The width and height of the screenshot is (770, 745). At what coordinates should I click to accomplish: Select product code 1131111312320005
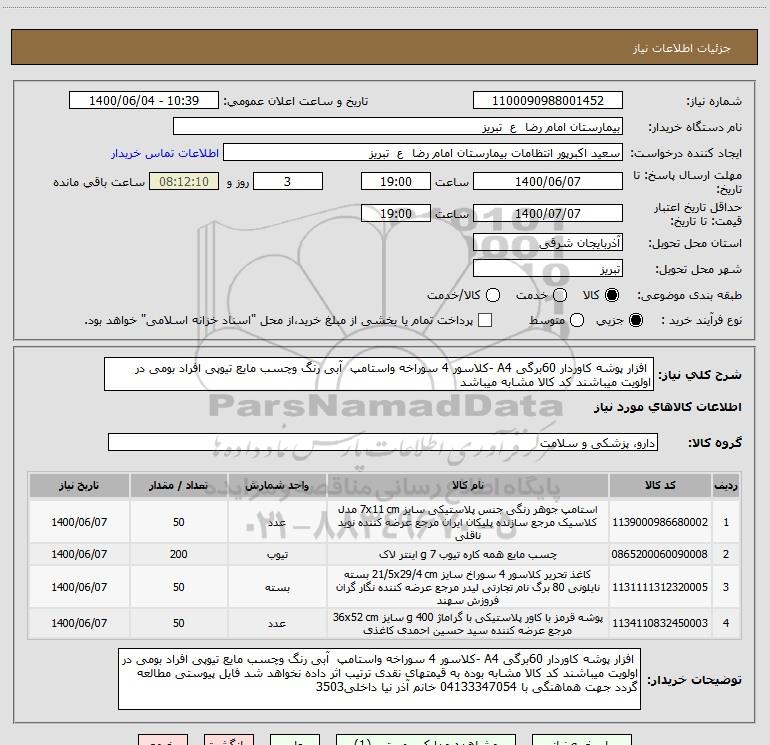(660, 587)
